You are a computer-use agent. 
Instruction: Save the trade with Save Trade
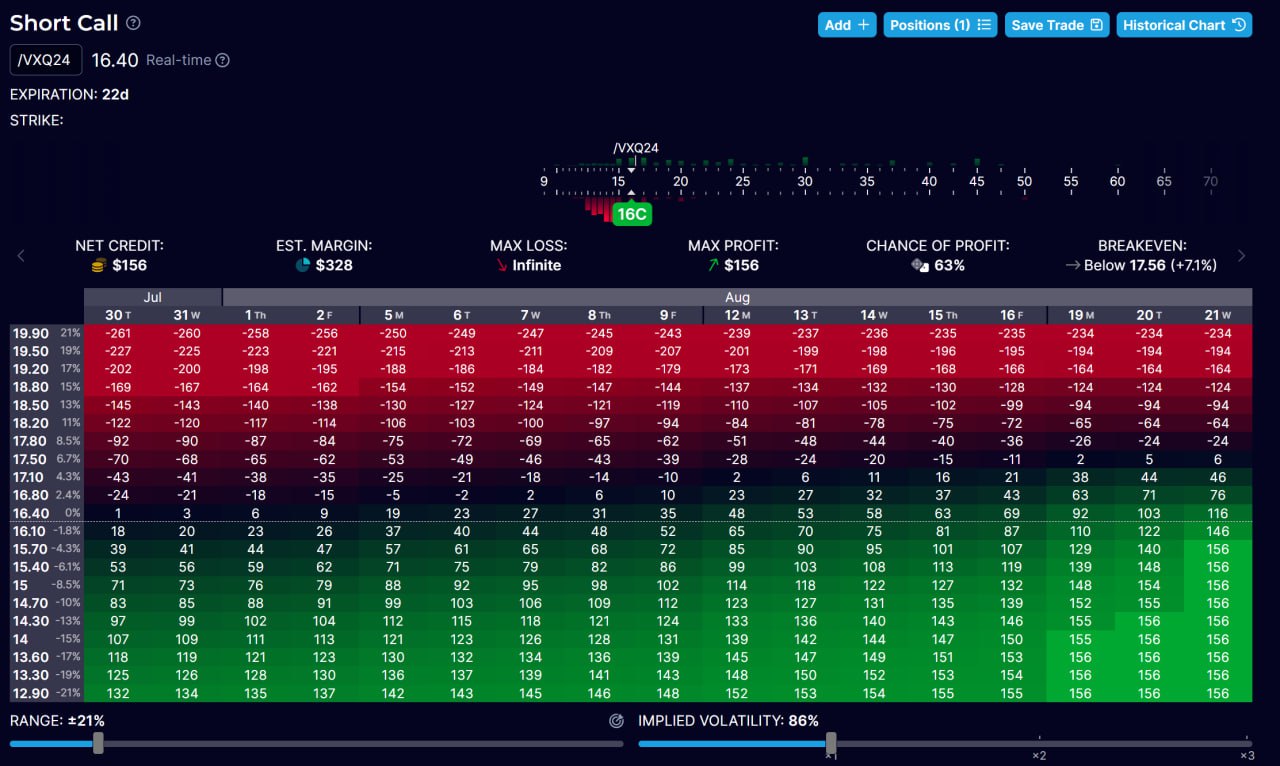(1056, 25)
